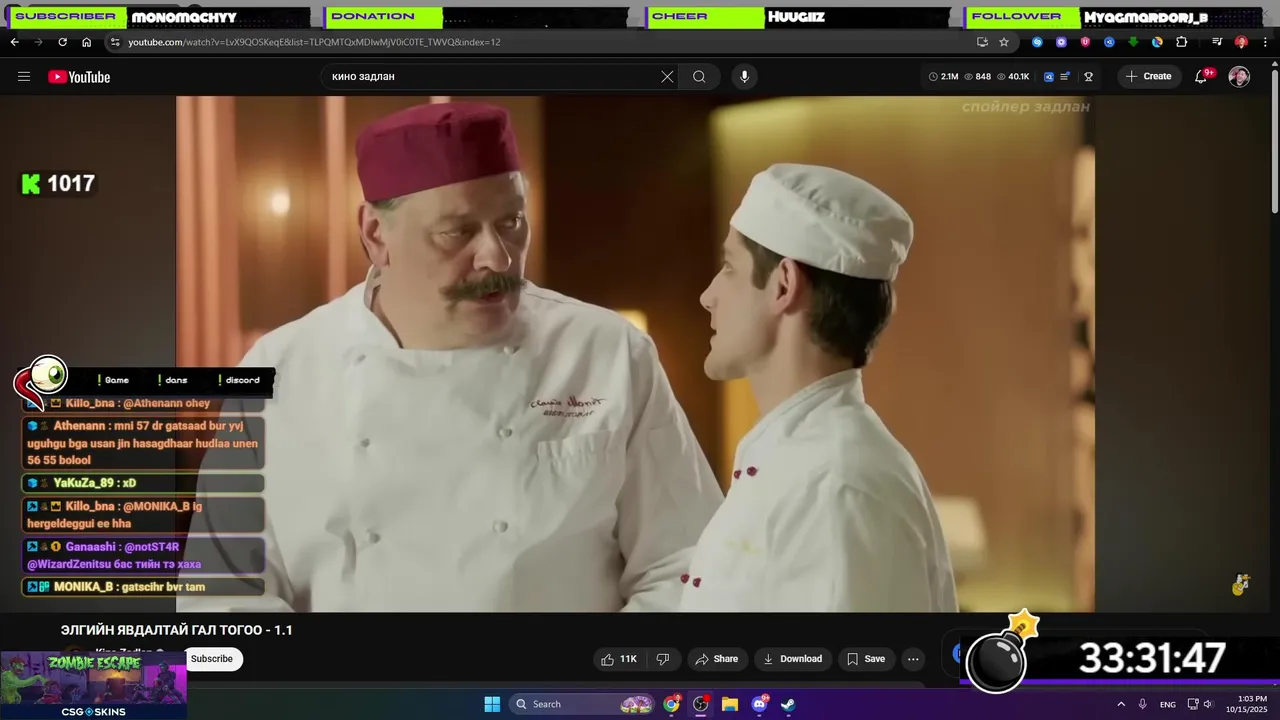Open the list icon in stats bar
This screenshot has height=720, width=1280.
click(x=1065, y=77)
